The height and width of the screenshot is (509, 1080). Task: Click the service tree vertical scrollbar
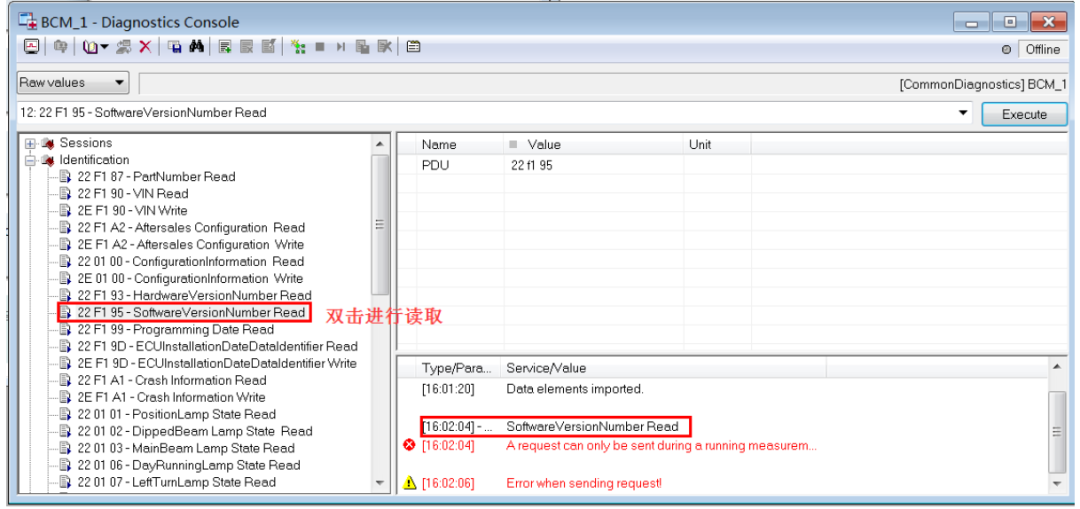click(x=380, y=225)
